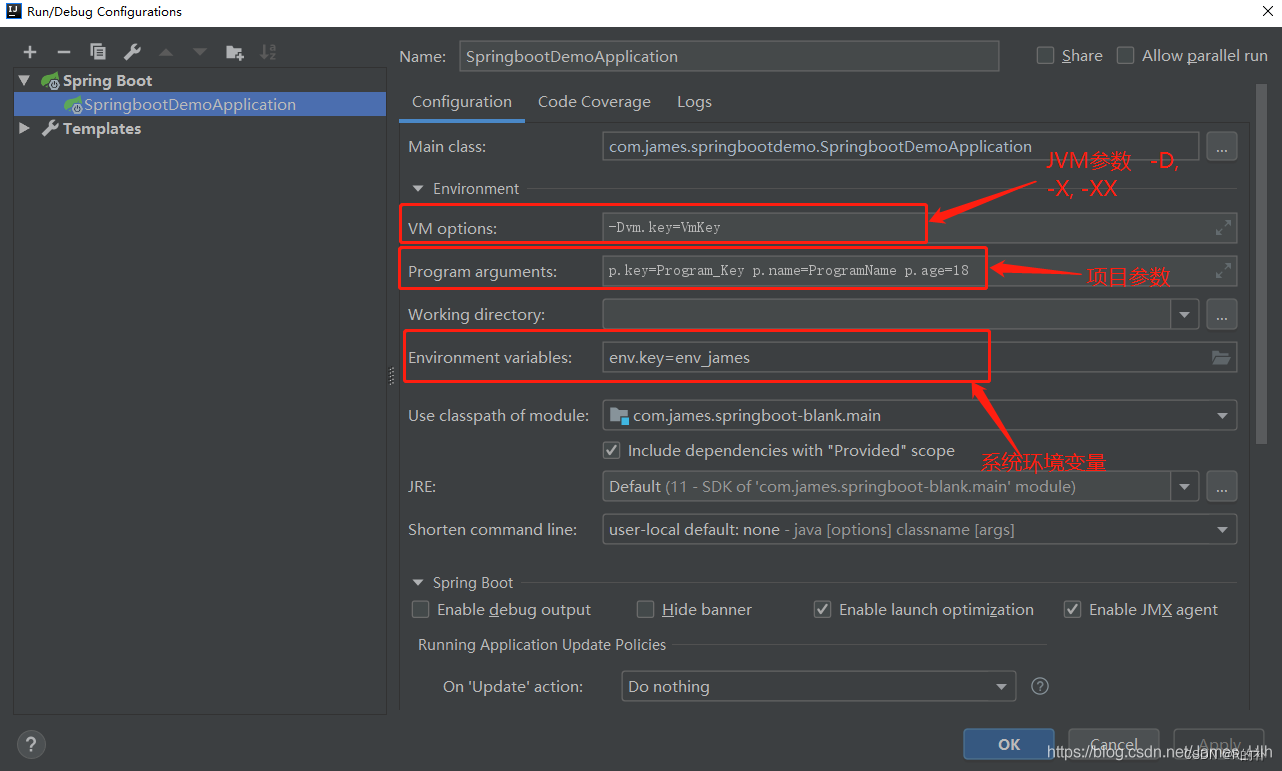Open Use classpath of module dropdown
Image resolution: width=1282 pixels, height=771 pixels.
(1222, 415)
